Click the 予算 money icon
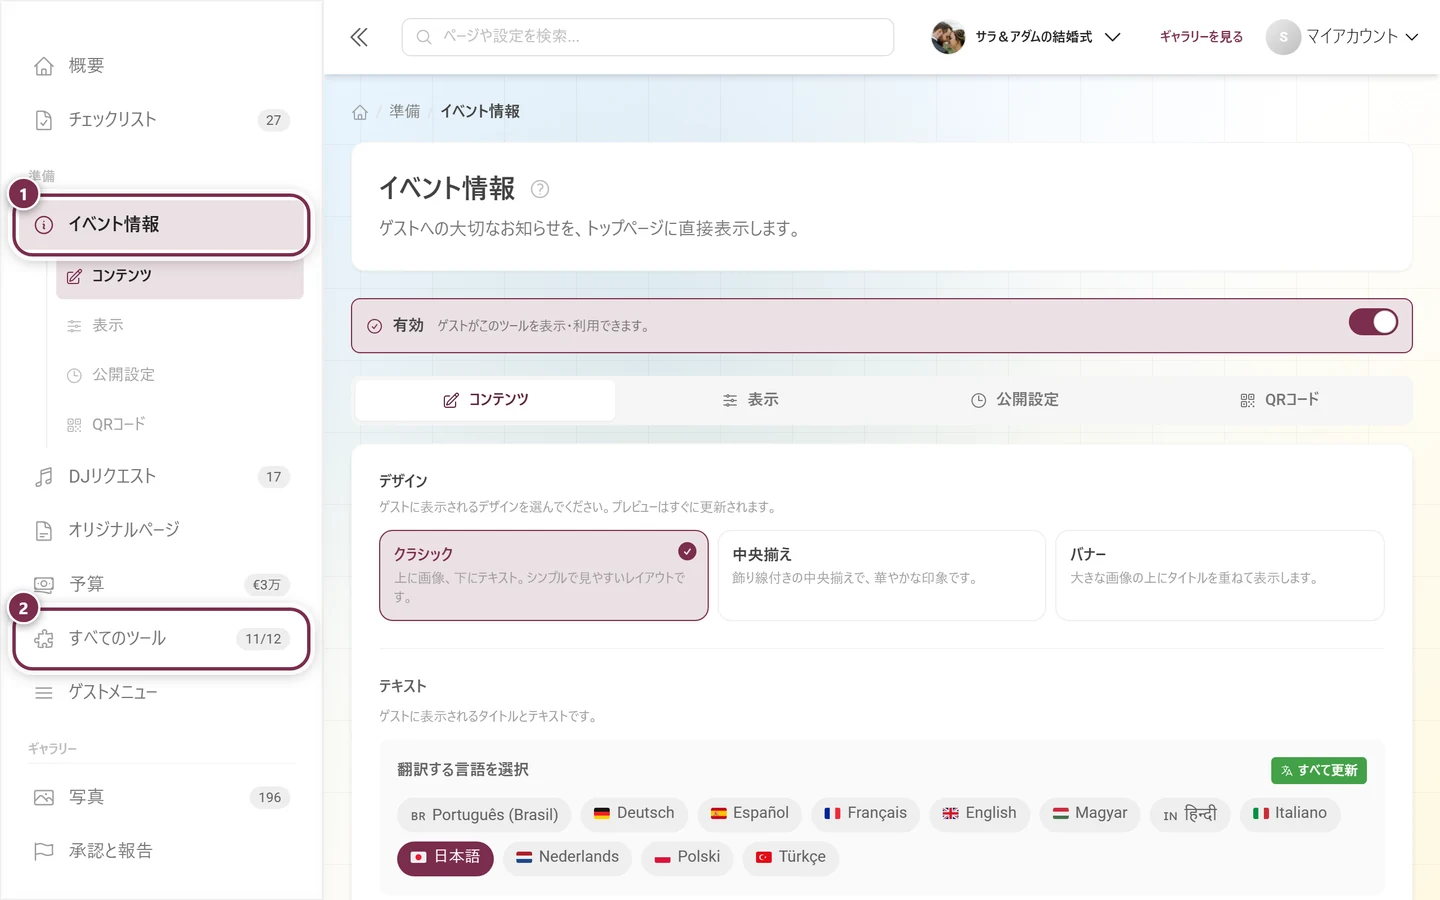 click(44, 584)
